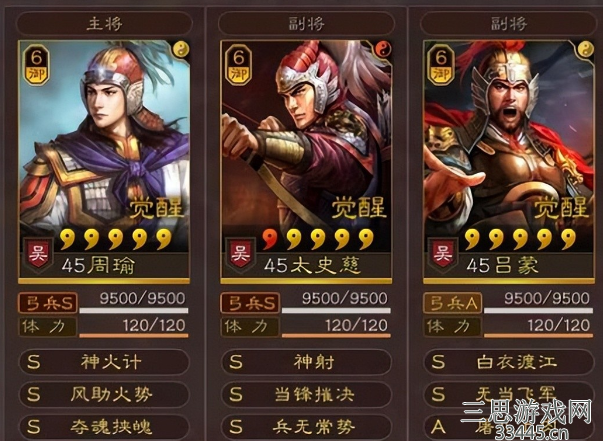The height and width of the screenshot is (441, 603).
Task: Click 周瑜's 9500/9500 troop bar
Action: point(134,304)
